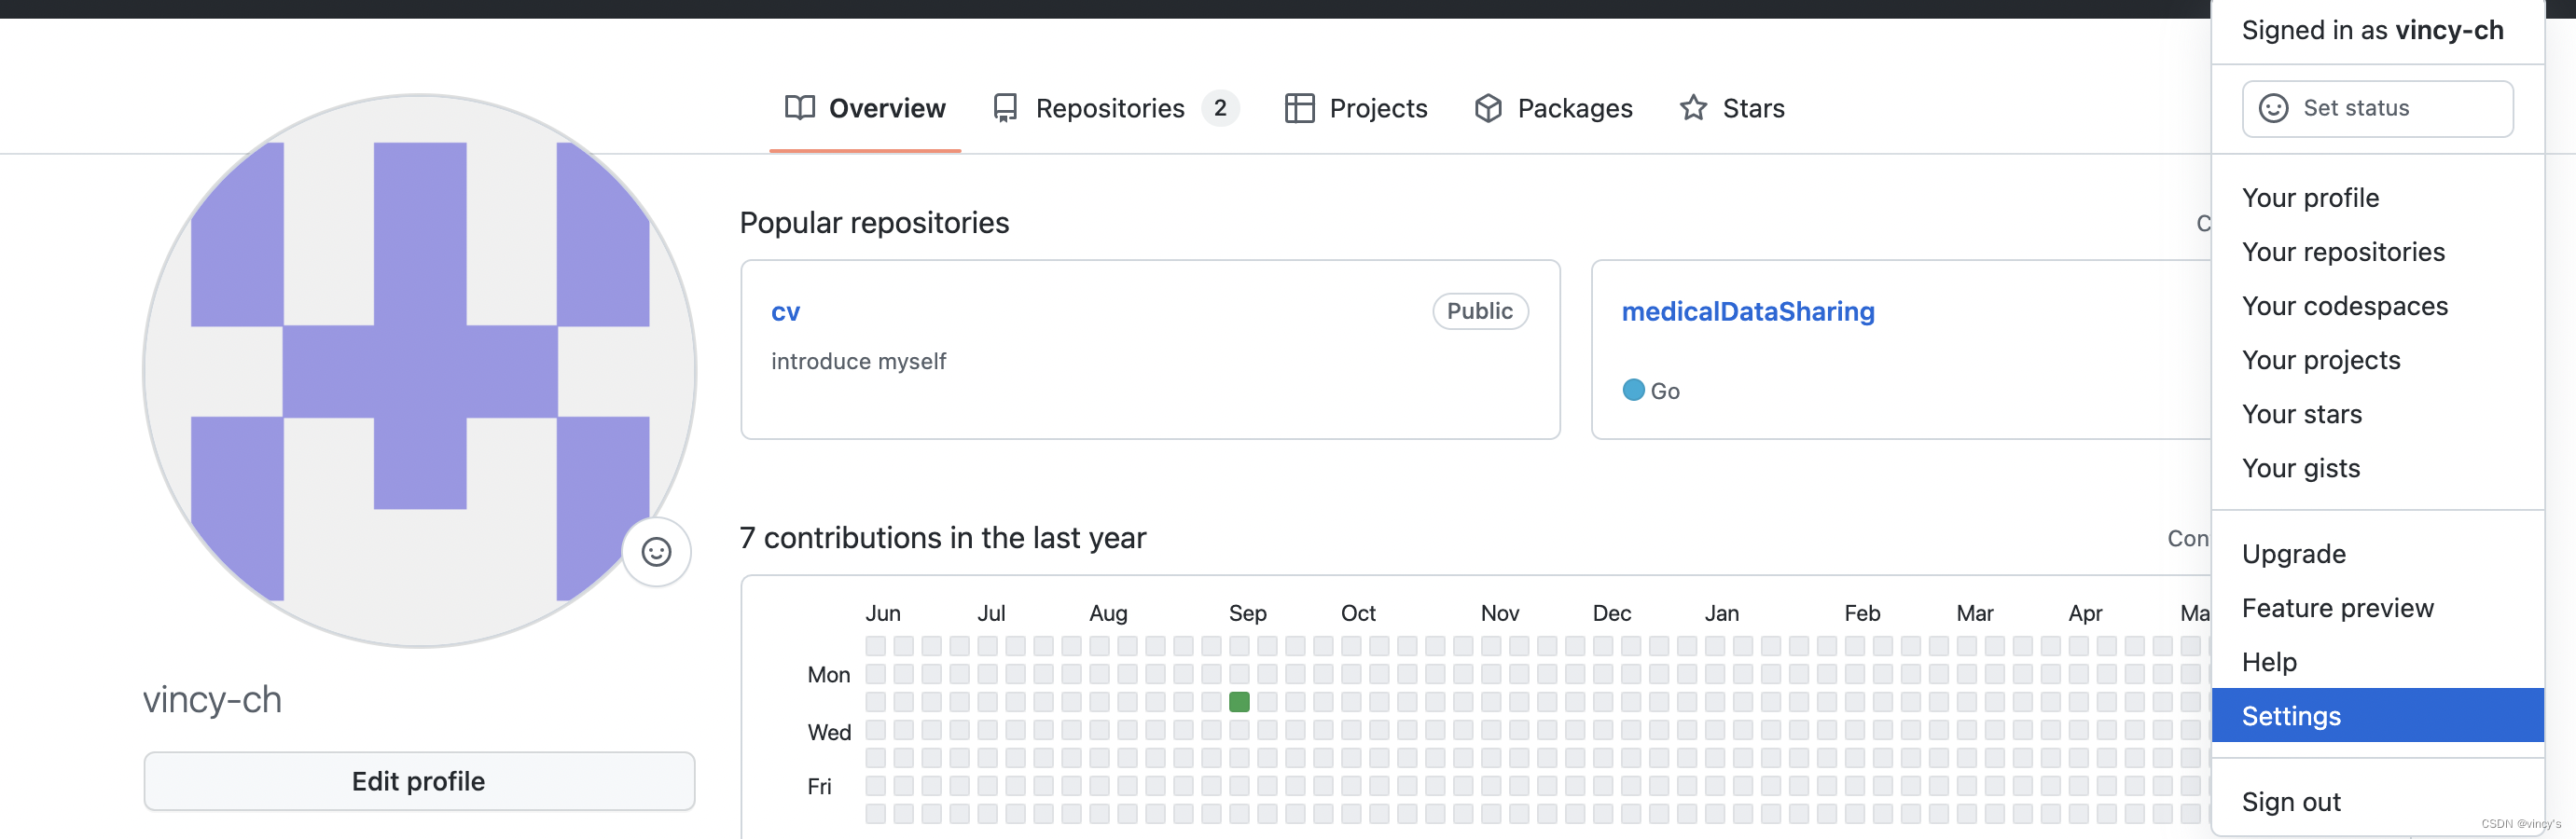Click the 'Signed in as vincy-ch' text
2576x839 pixels.
click(2372, 30)
